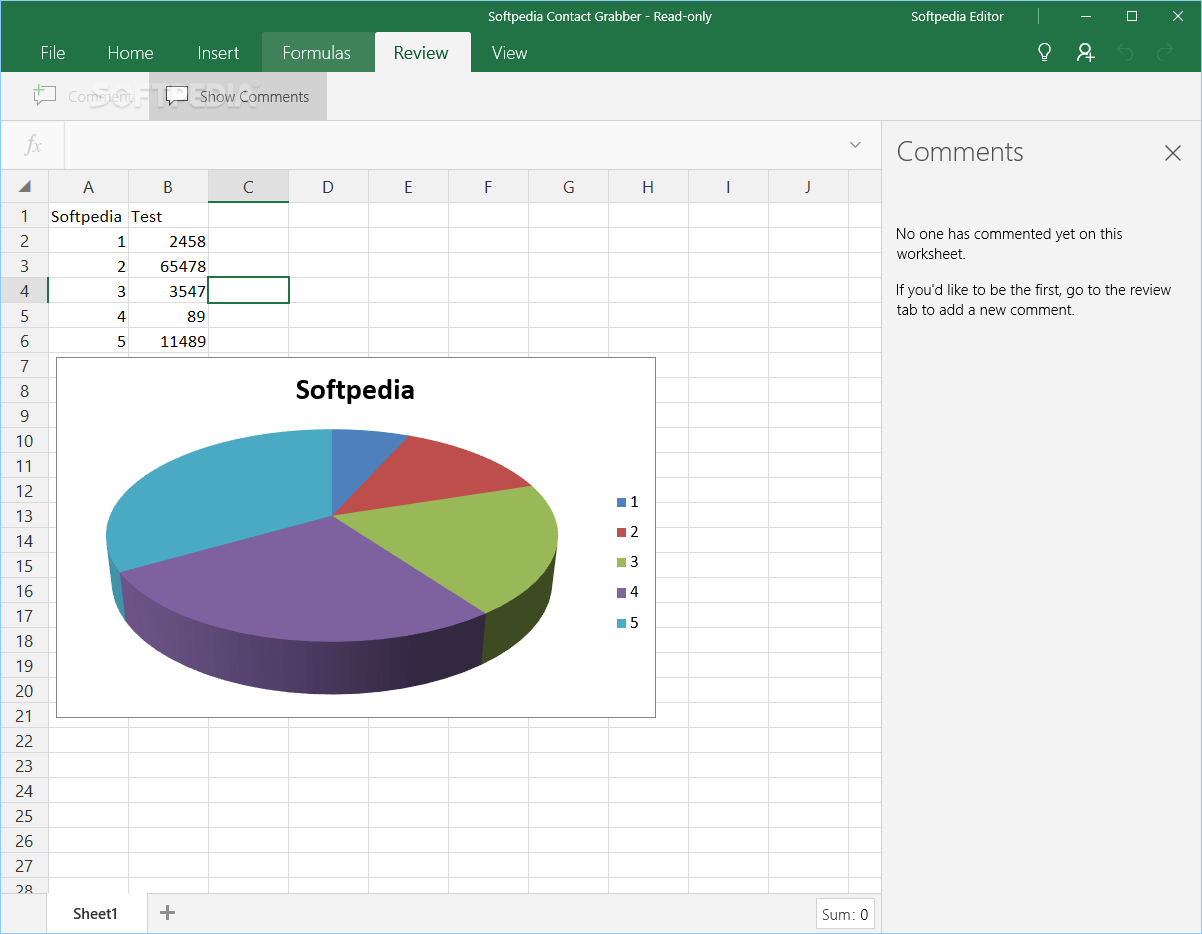Select the Review tab

[x=421, y=53]
